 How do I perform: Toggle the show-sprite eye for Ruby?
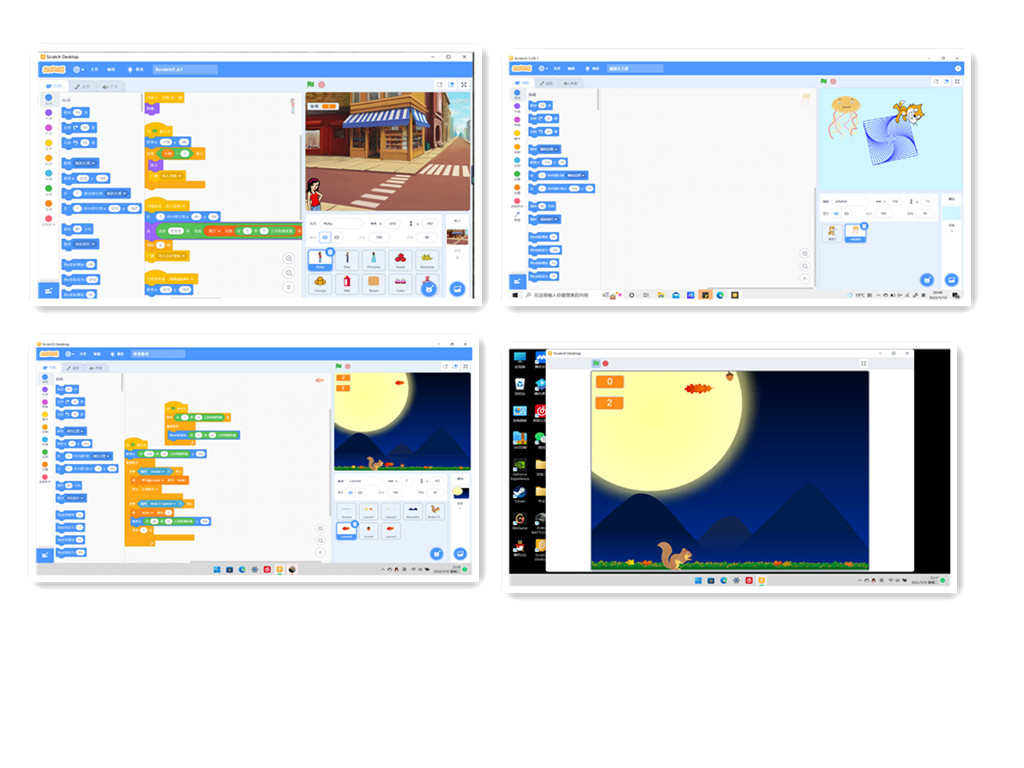pos(324,237)
